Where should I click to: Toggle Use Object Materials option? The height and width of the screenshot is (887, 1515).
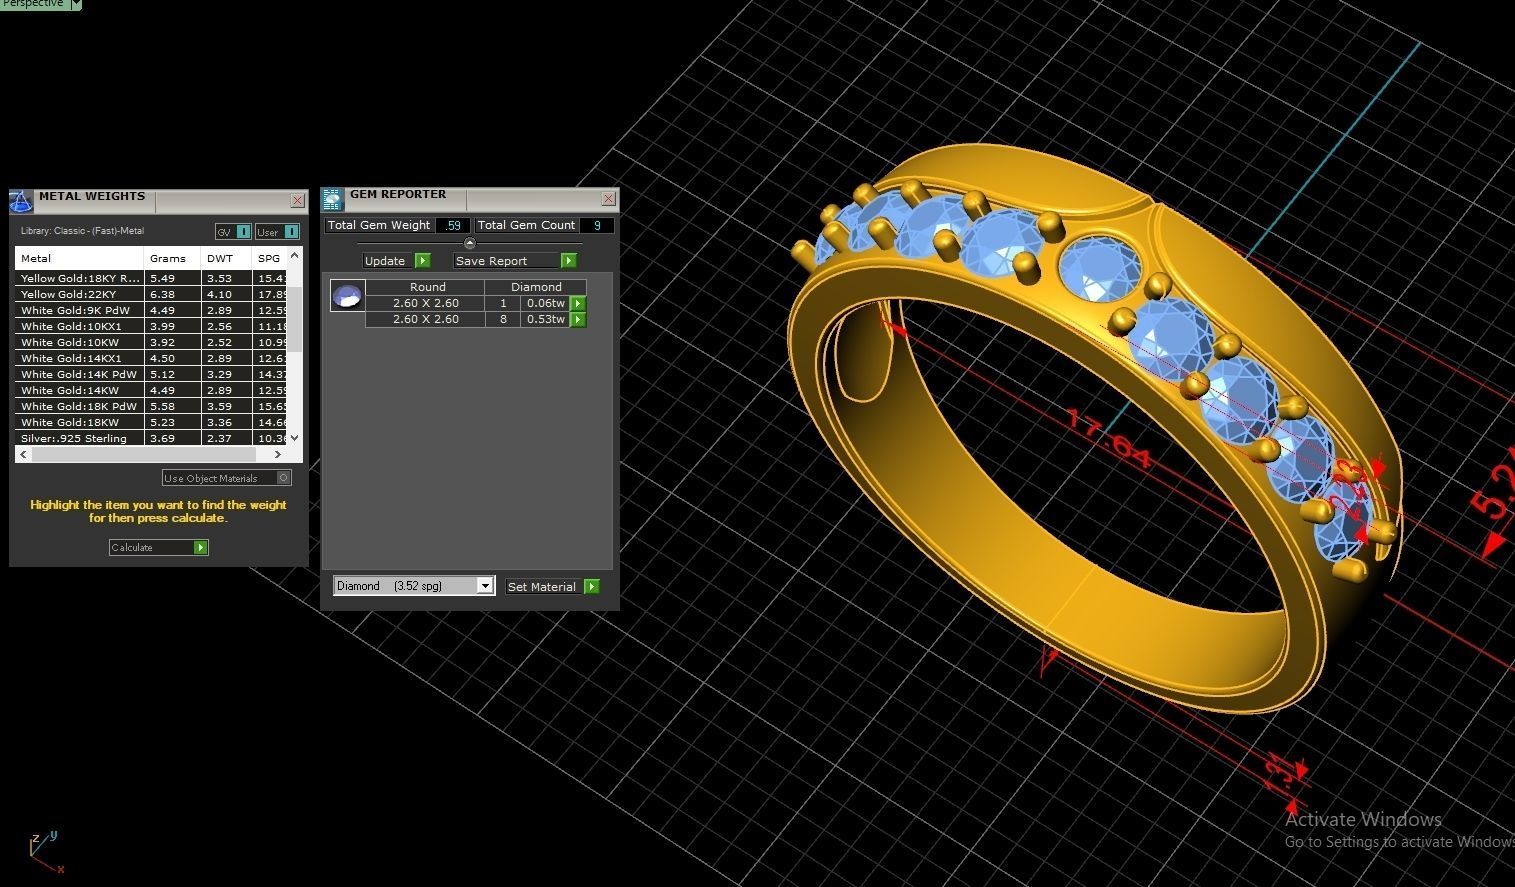pos(227,478)
